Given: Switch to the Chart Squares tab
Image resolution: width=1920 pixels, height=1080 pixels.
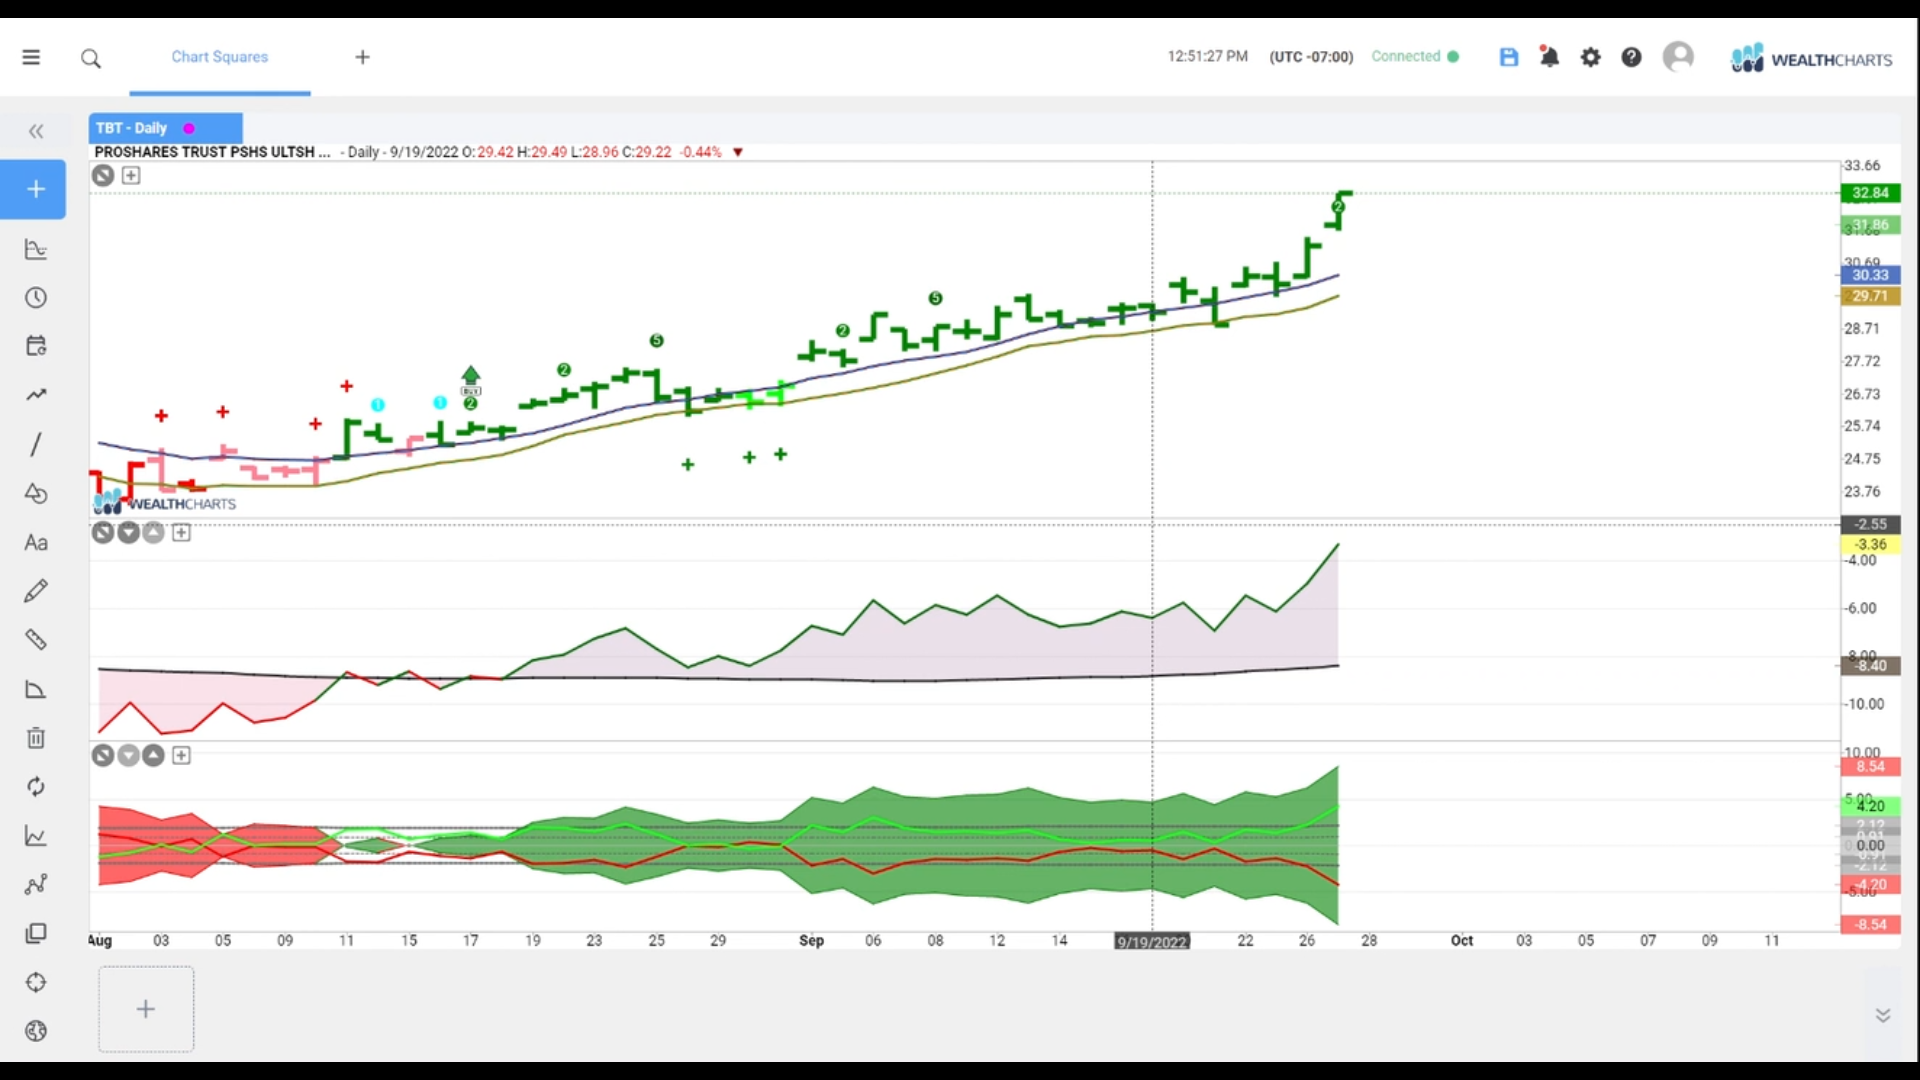Looking at the screenshot, I should click(x=220, y=57).
